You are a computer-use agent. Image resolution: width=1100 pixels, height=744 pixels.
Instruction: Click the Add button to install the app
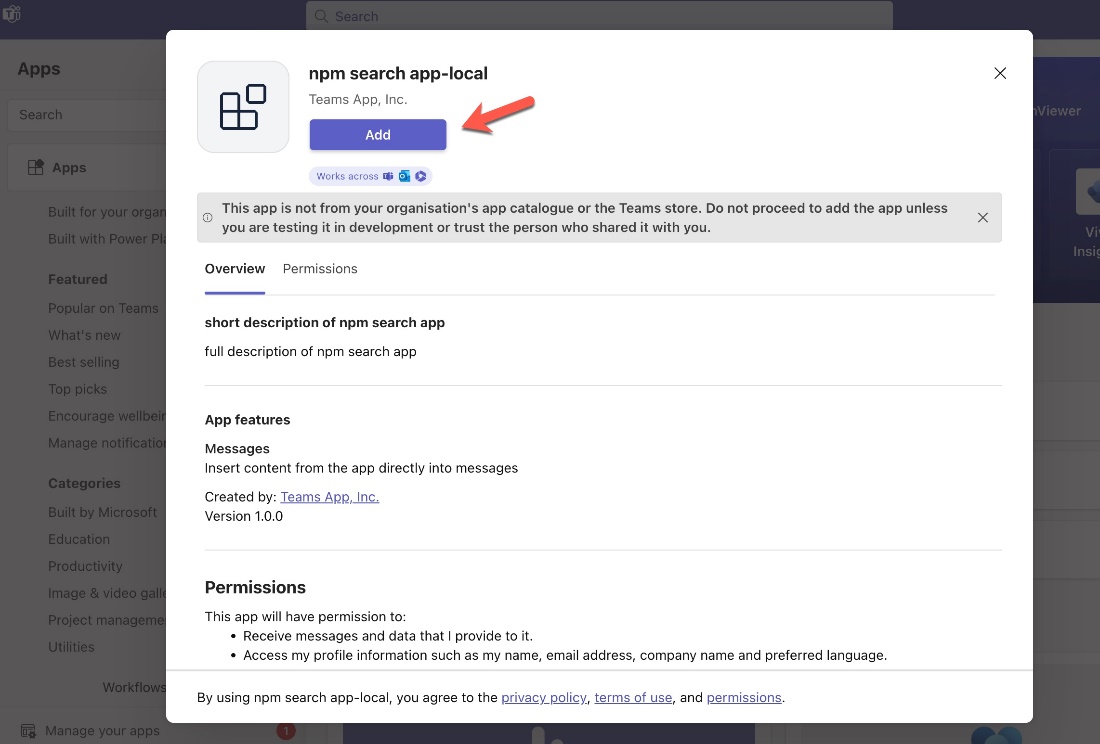378,134
